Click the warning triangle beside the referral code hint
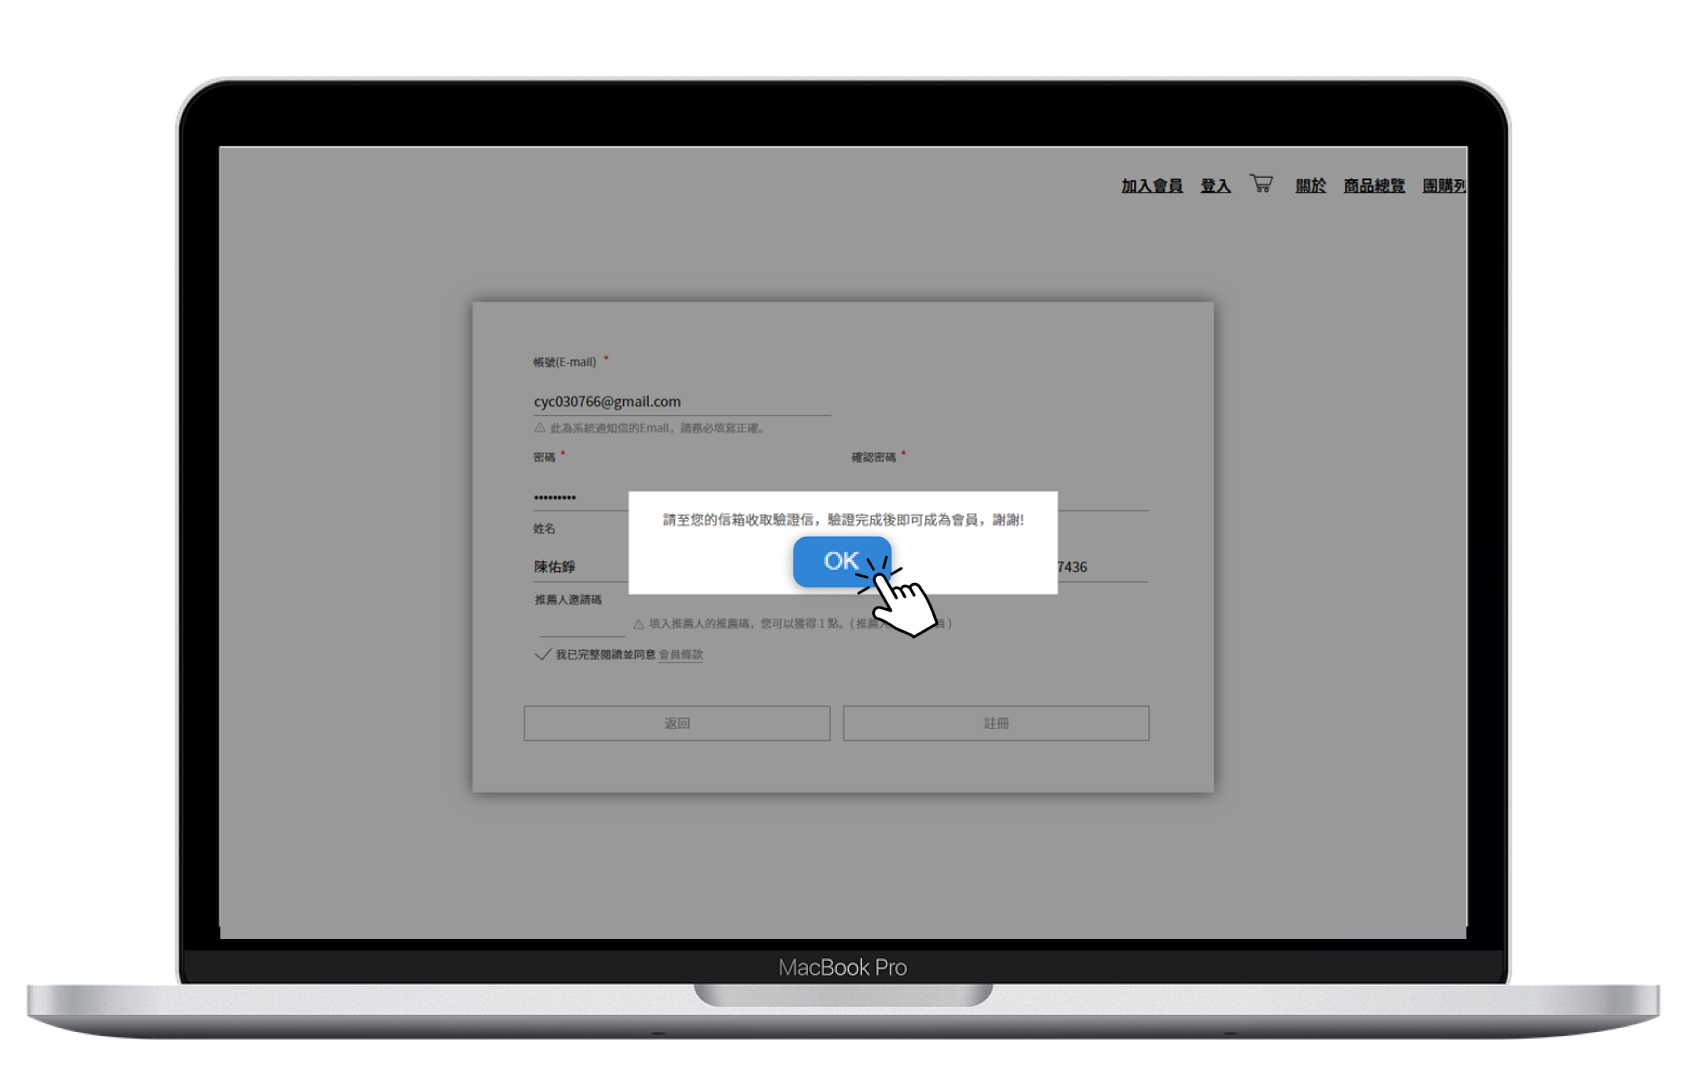 pyautogui.click(x=638, y=624)
